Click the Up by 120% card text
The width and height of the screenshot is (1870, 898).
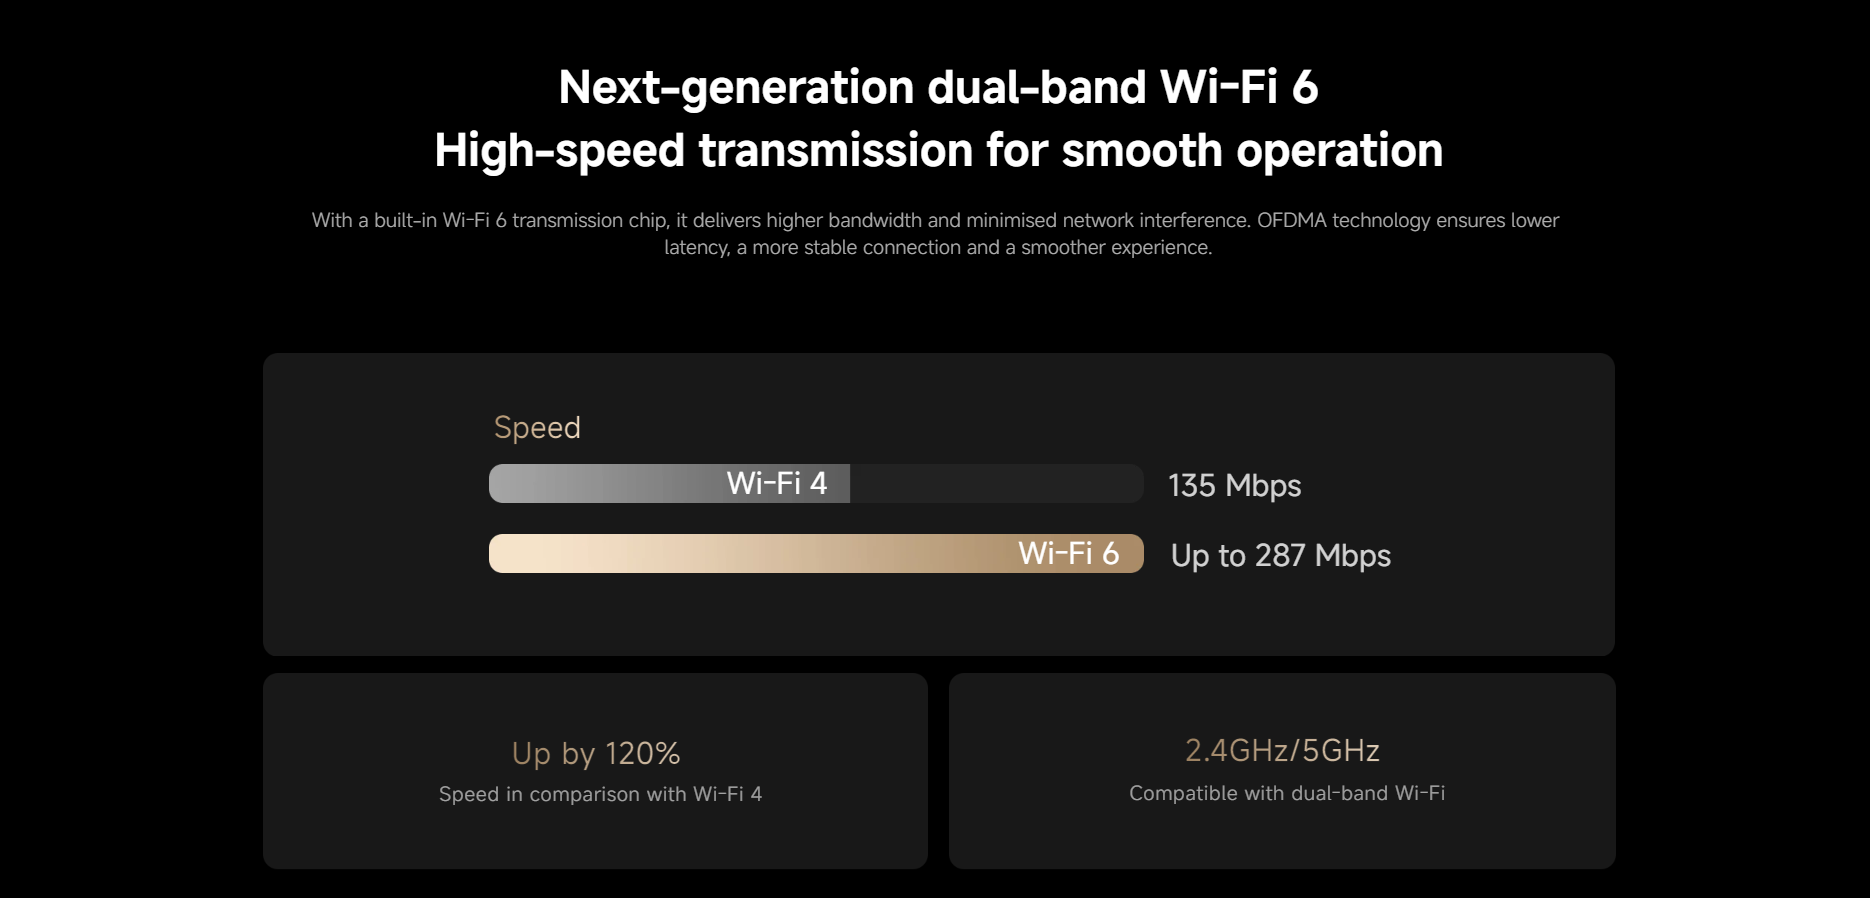596,753
